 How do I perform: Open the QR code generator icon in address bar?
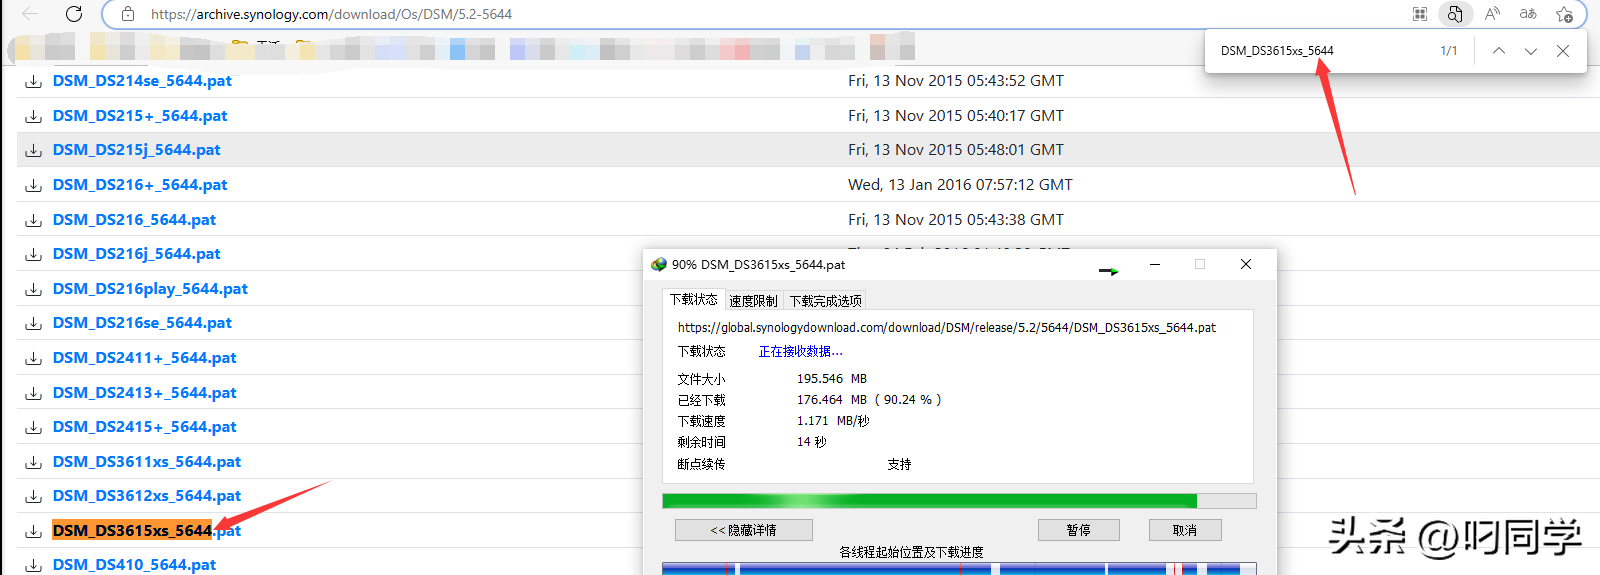click(x=1419, y=14)
